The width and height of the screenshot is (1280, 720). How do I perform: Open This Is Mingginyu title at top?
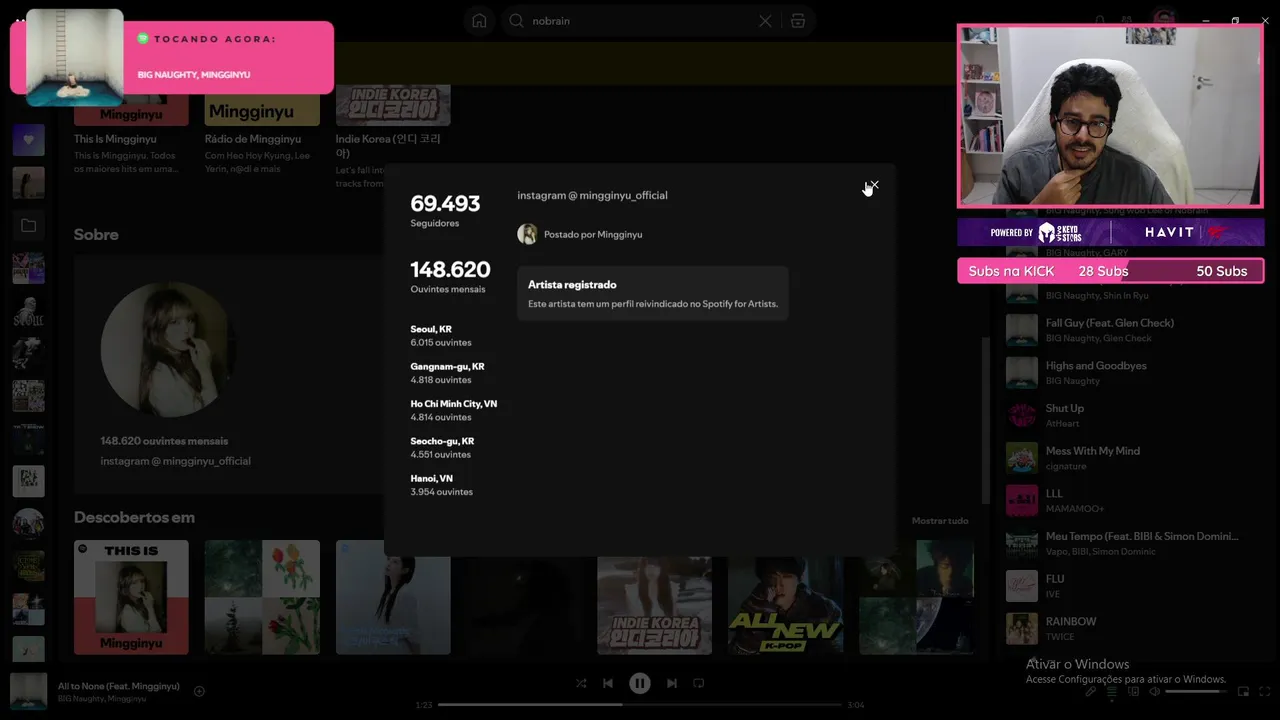coord(115,139)
